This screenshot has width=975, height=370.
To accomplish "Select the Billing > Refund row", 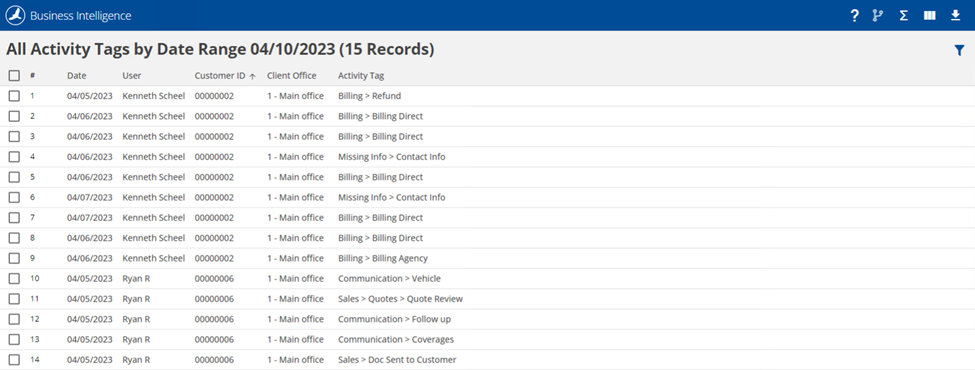I will 488,96.
